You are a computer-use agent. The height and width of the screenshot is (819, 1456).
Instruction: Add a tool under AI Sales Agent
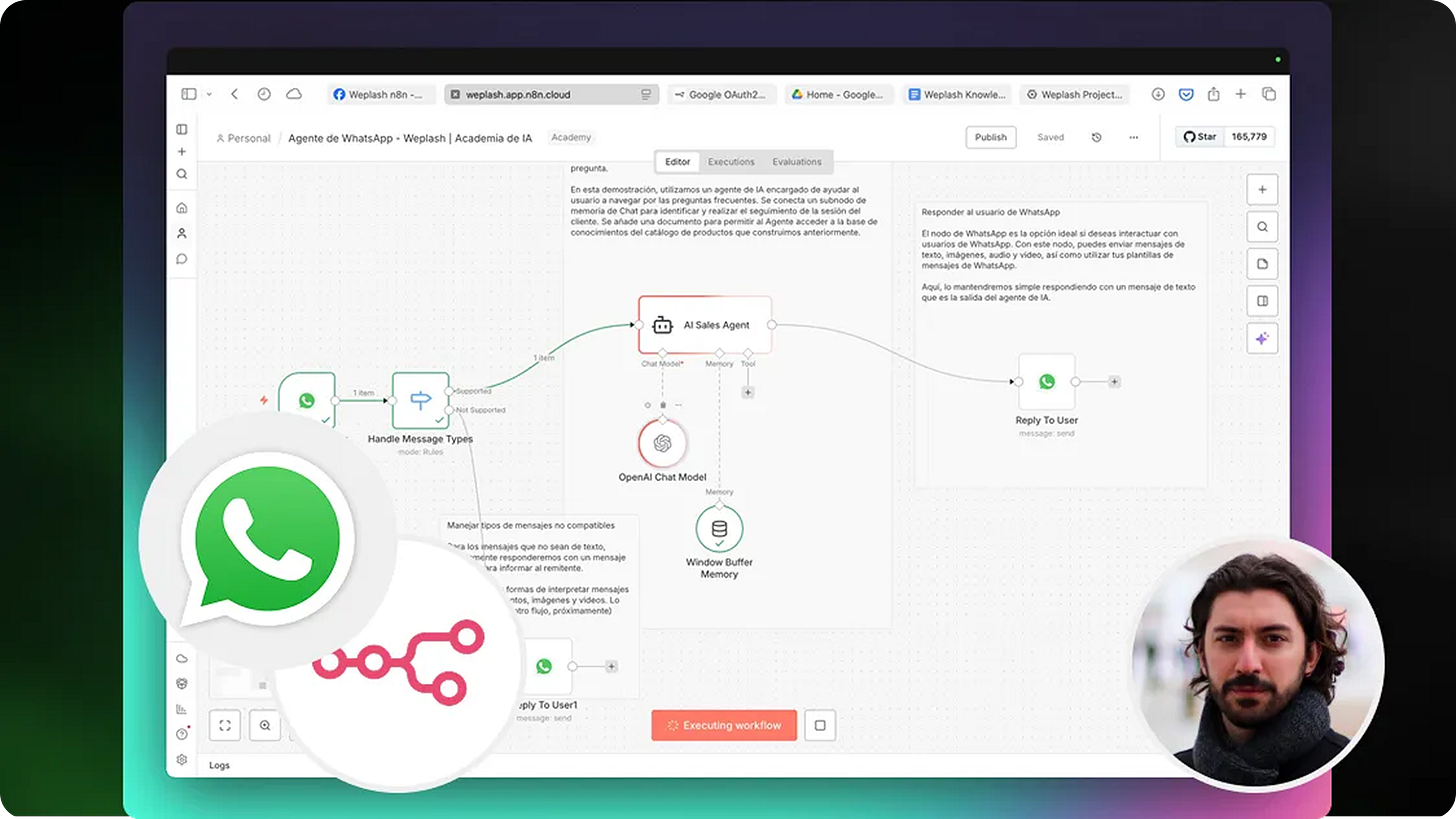click(748, 393)
